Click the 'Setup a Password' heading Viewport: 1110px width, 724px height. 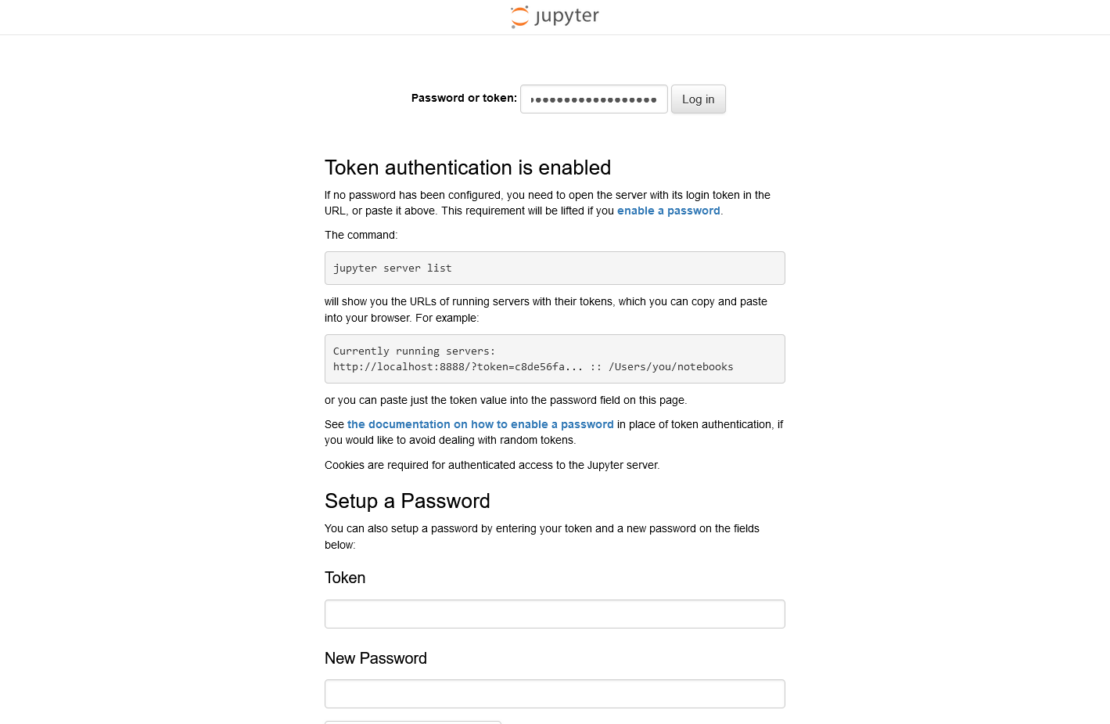coord(407,501)
